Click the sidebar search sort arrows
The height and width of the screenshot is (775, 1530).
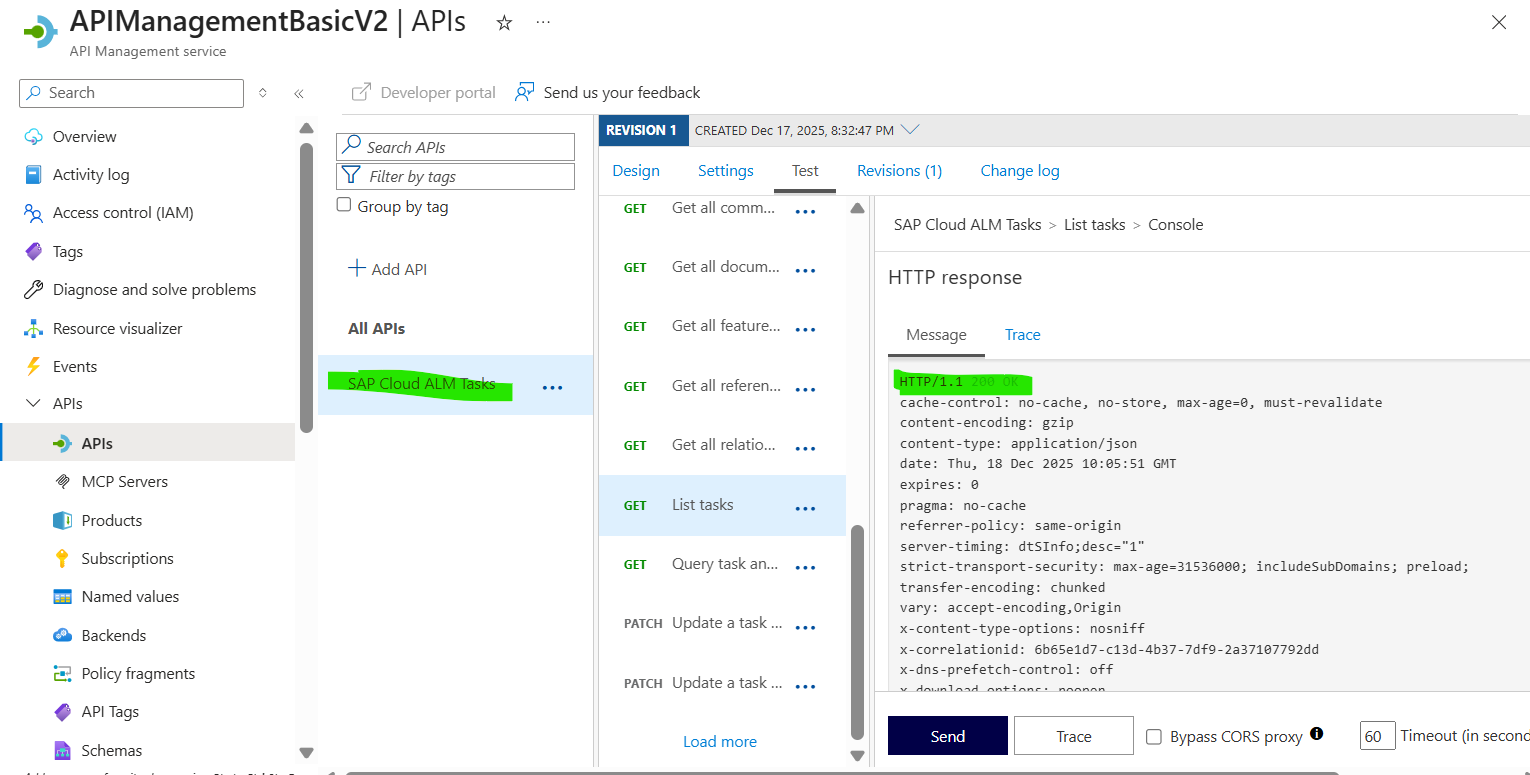pyautogui.click(x=262, y=93)
